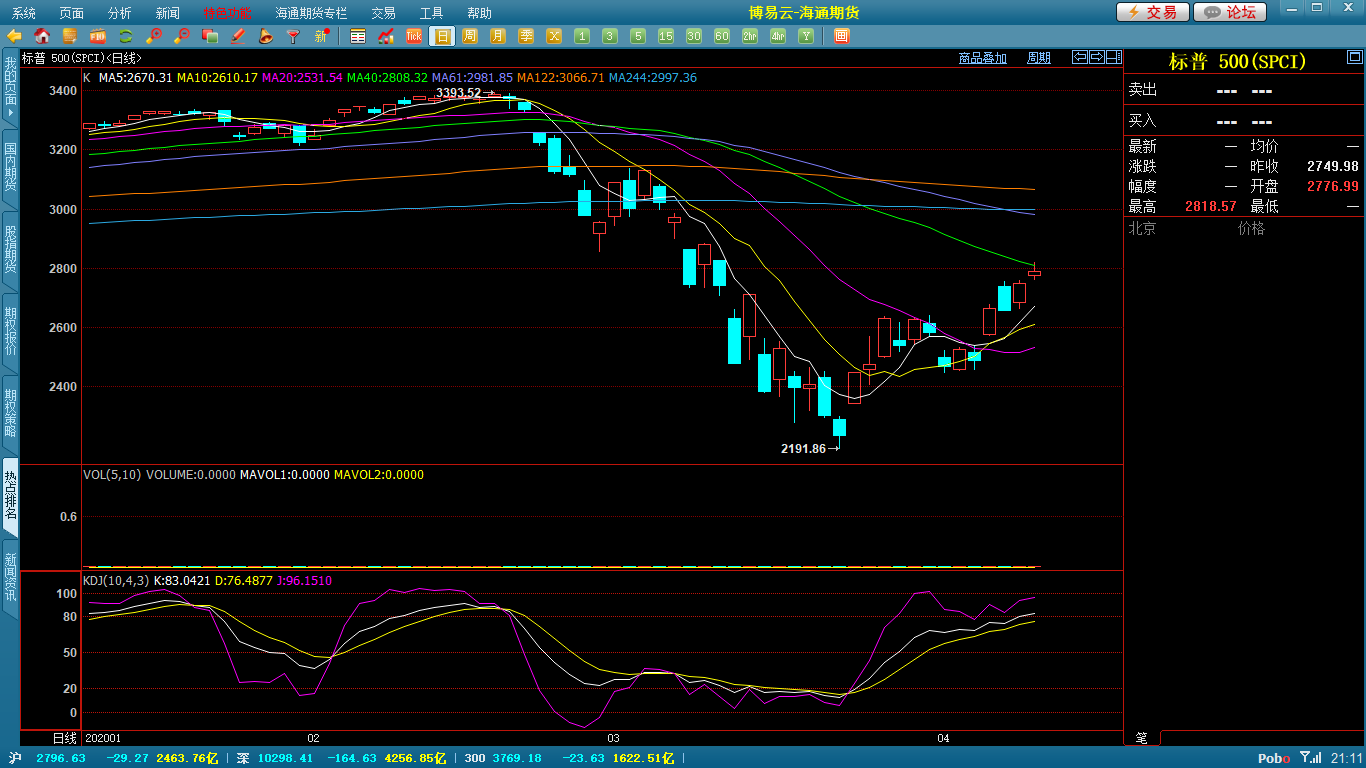Open the 周期 period dropdown link
The image size is (1366, 768).
click(1039, 58)
